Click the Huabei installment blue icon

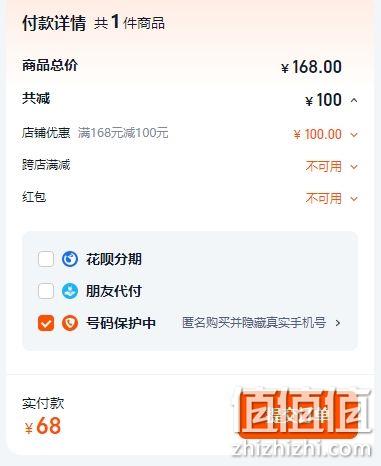70,259
